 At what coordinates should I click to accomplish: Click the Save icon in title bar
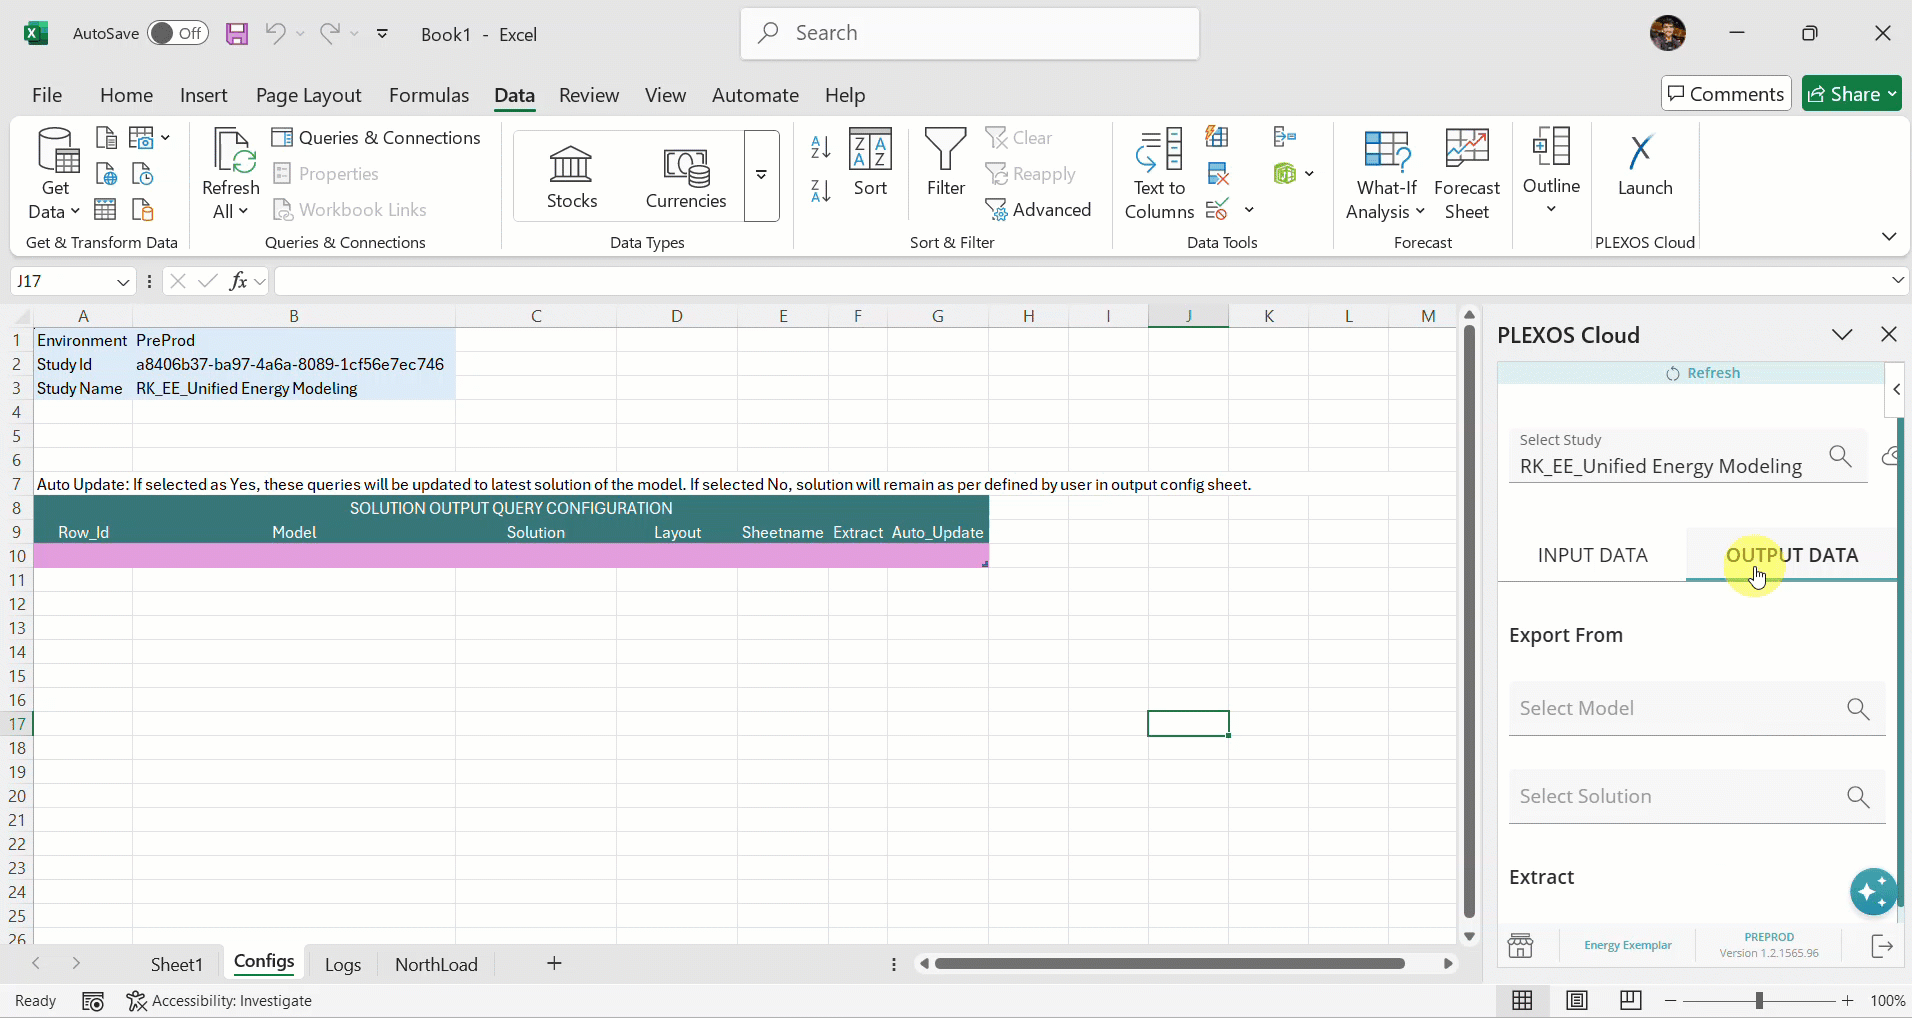click(x=237, y=34)
